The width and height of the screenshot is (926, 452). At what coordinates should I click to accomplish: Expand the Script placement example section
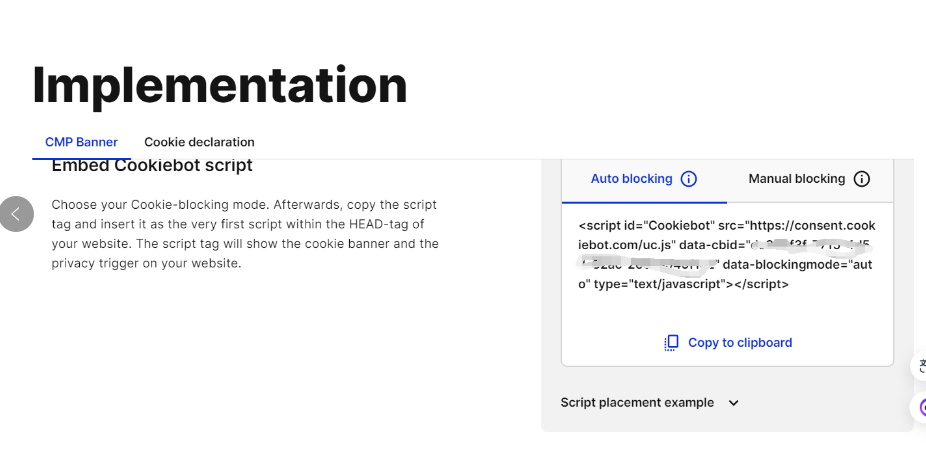point(650,403)
